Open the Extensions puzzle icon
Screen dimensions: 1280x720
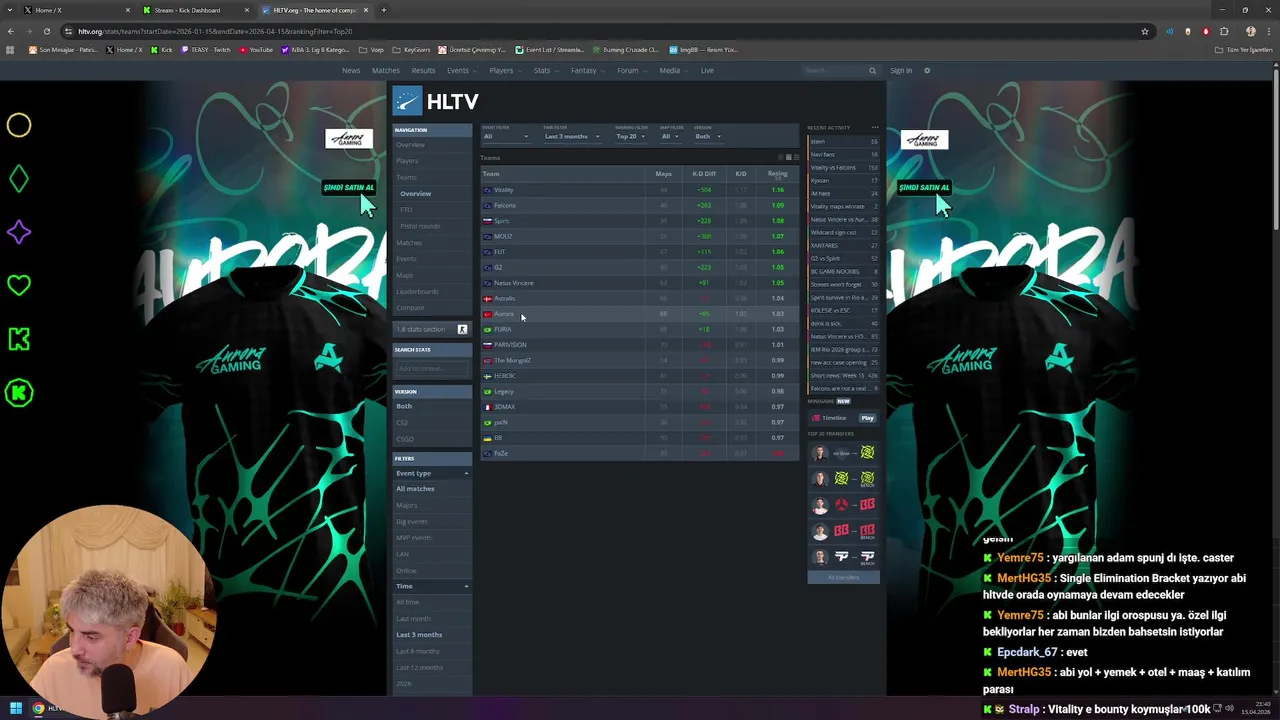pos(1224,31)
